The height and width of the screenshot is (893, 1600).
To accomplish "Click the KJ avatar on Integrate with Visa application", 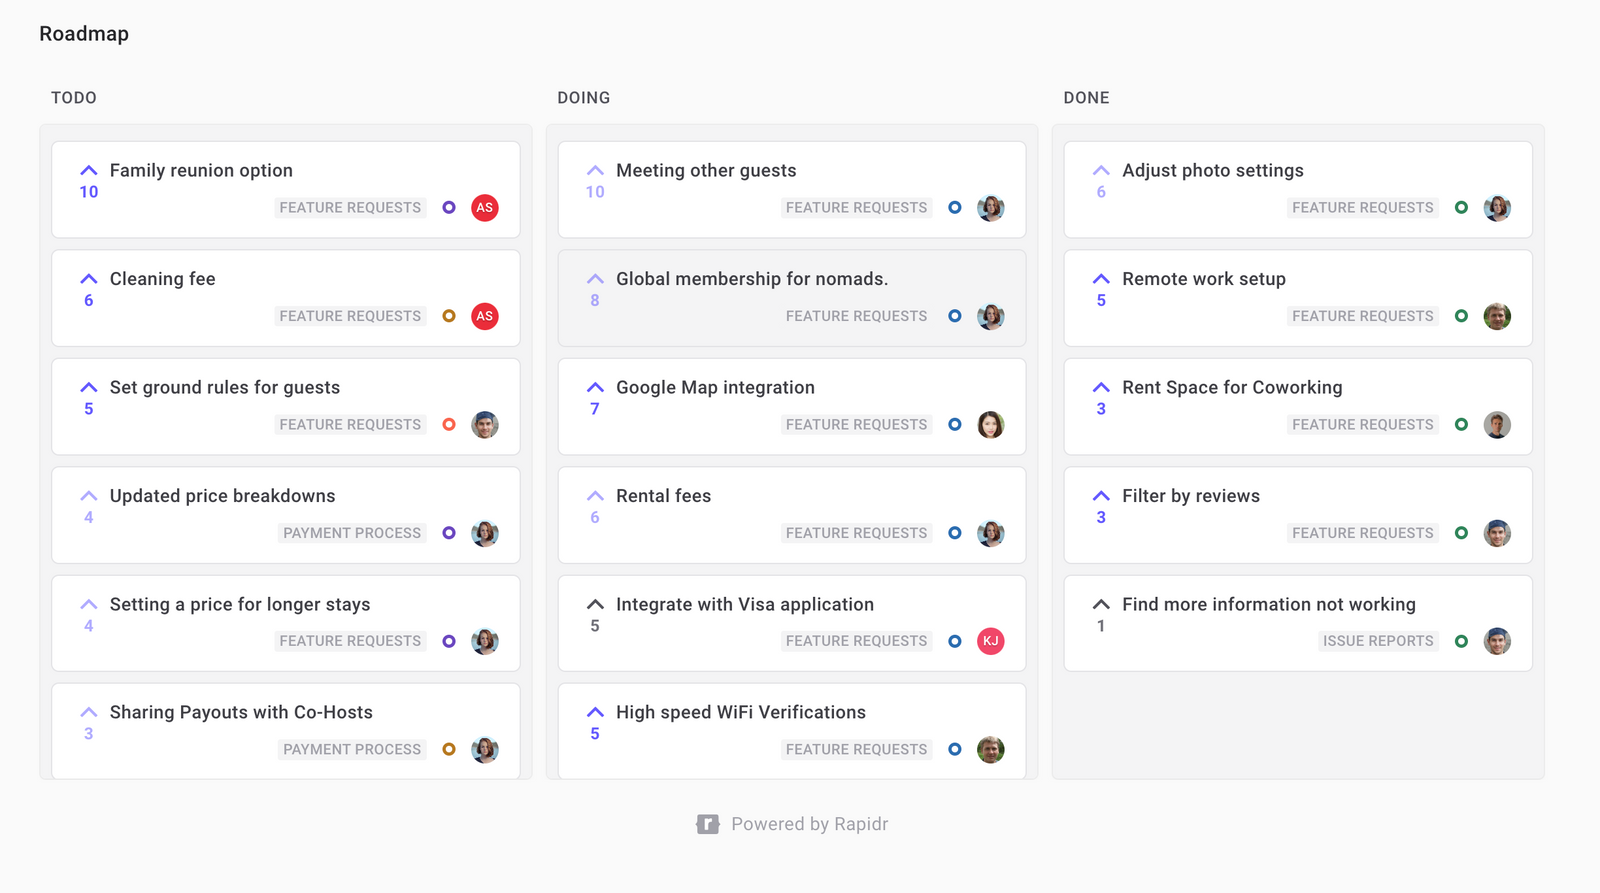I will (x=991, y=640).
